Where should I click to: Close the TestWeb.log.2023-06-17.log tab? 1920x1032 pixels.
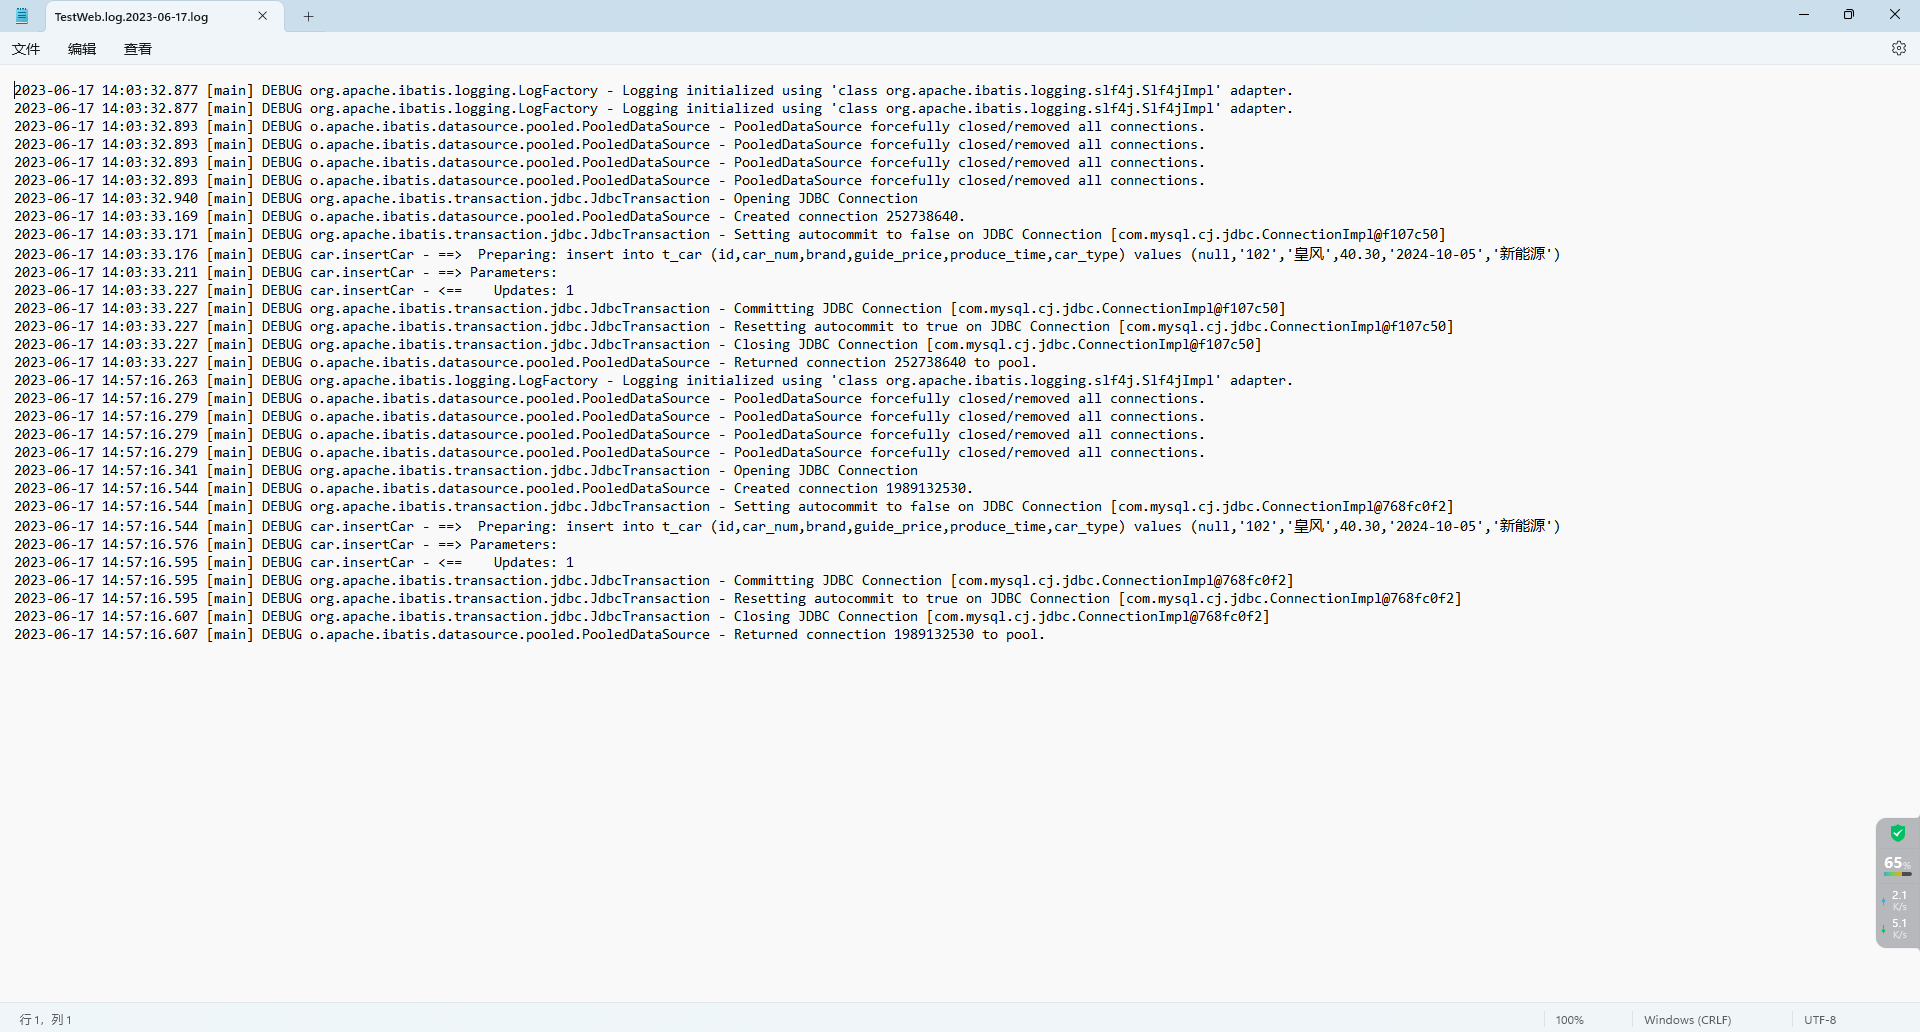pos(263,16)
